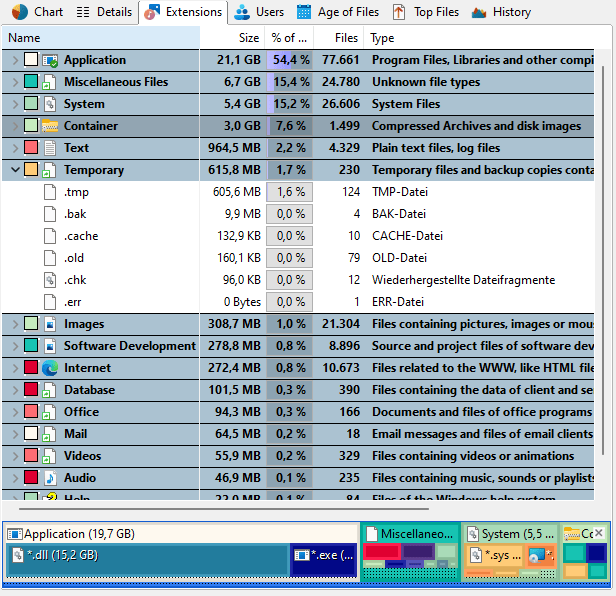Click the Users tab people icon
Viewport: 616px width, 596px height.
[x=242, y=12]
